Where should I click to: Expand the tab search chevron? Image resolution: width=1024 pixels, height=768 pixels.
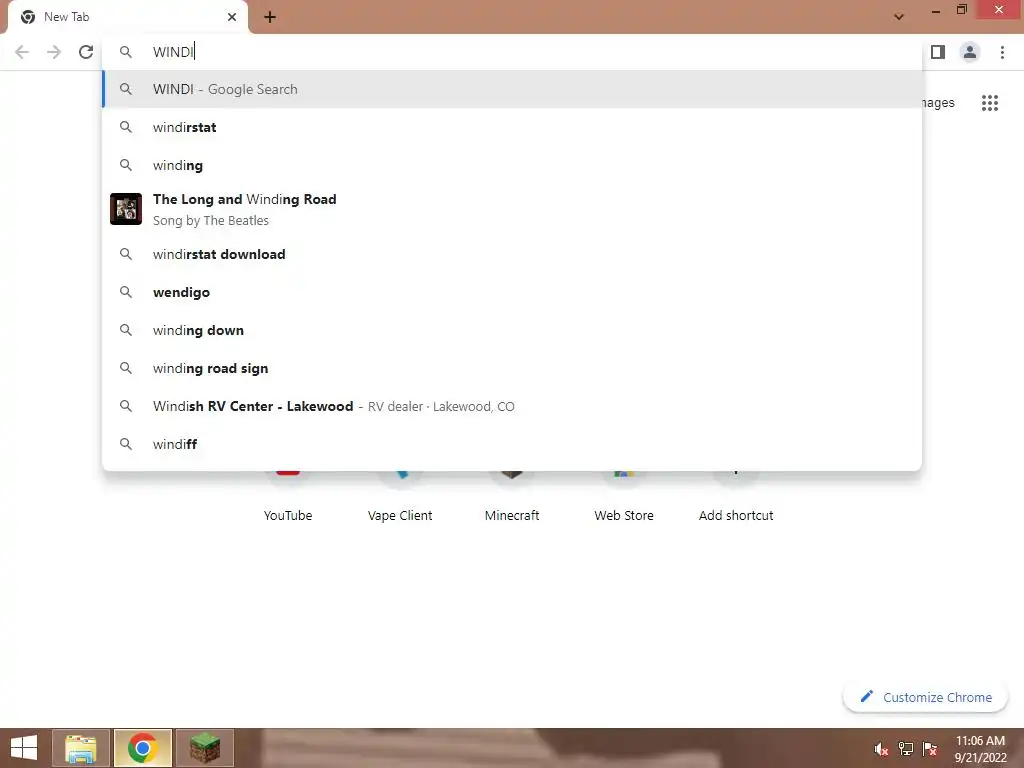point(899,17)
